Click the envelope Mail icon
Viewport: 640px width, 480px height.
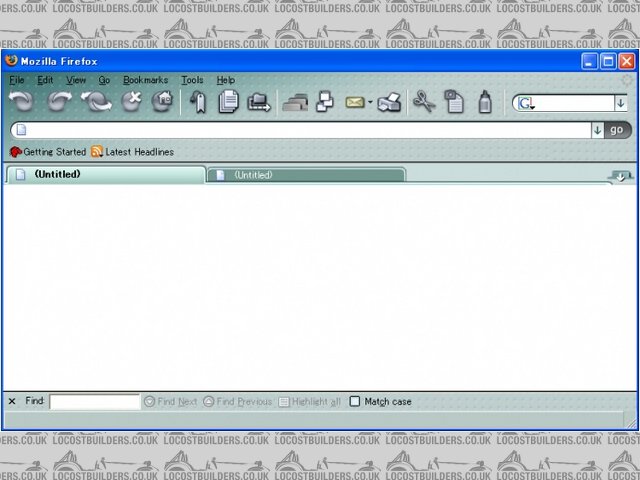[x=354, y=102]
